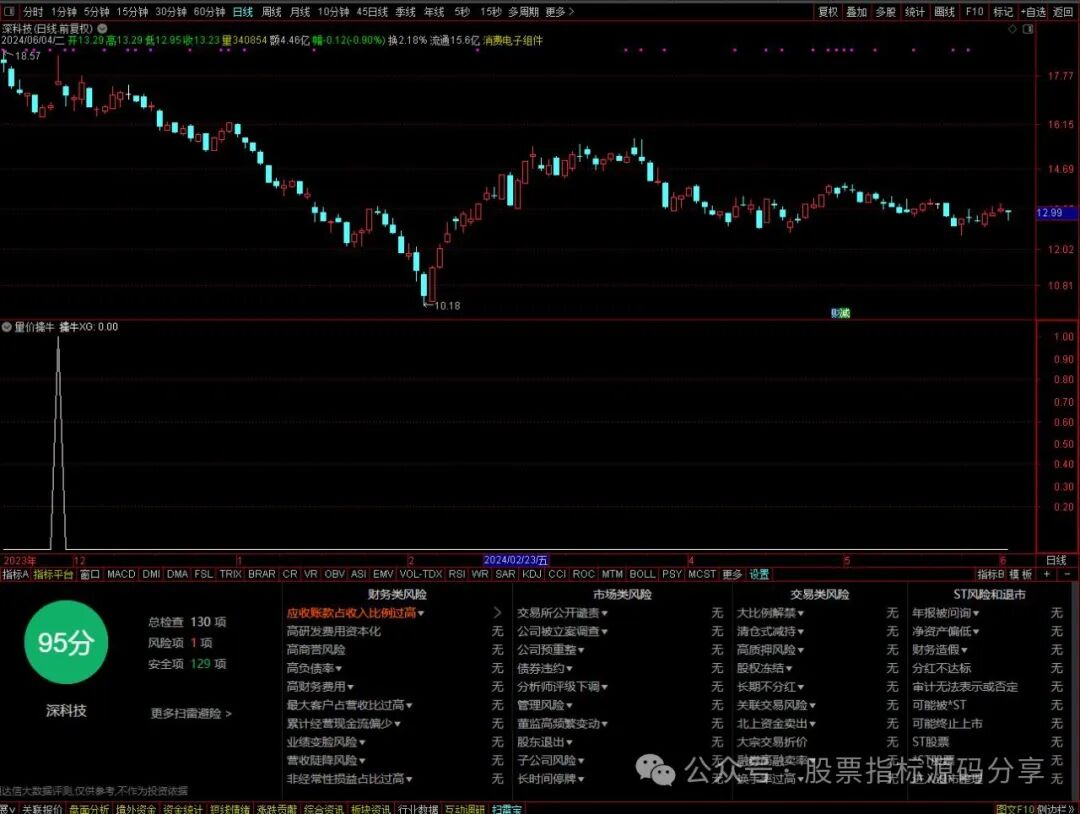
Task: Switch to 分时 intraday view
Action: pyautogui.click(x=32, y=12)
